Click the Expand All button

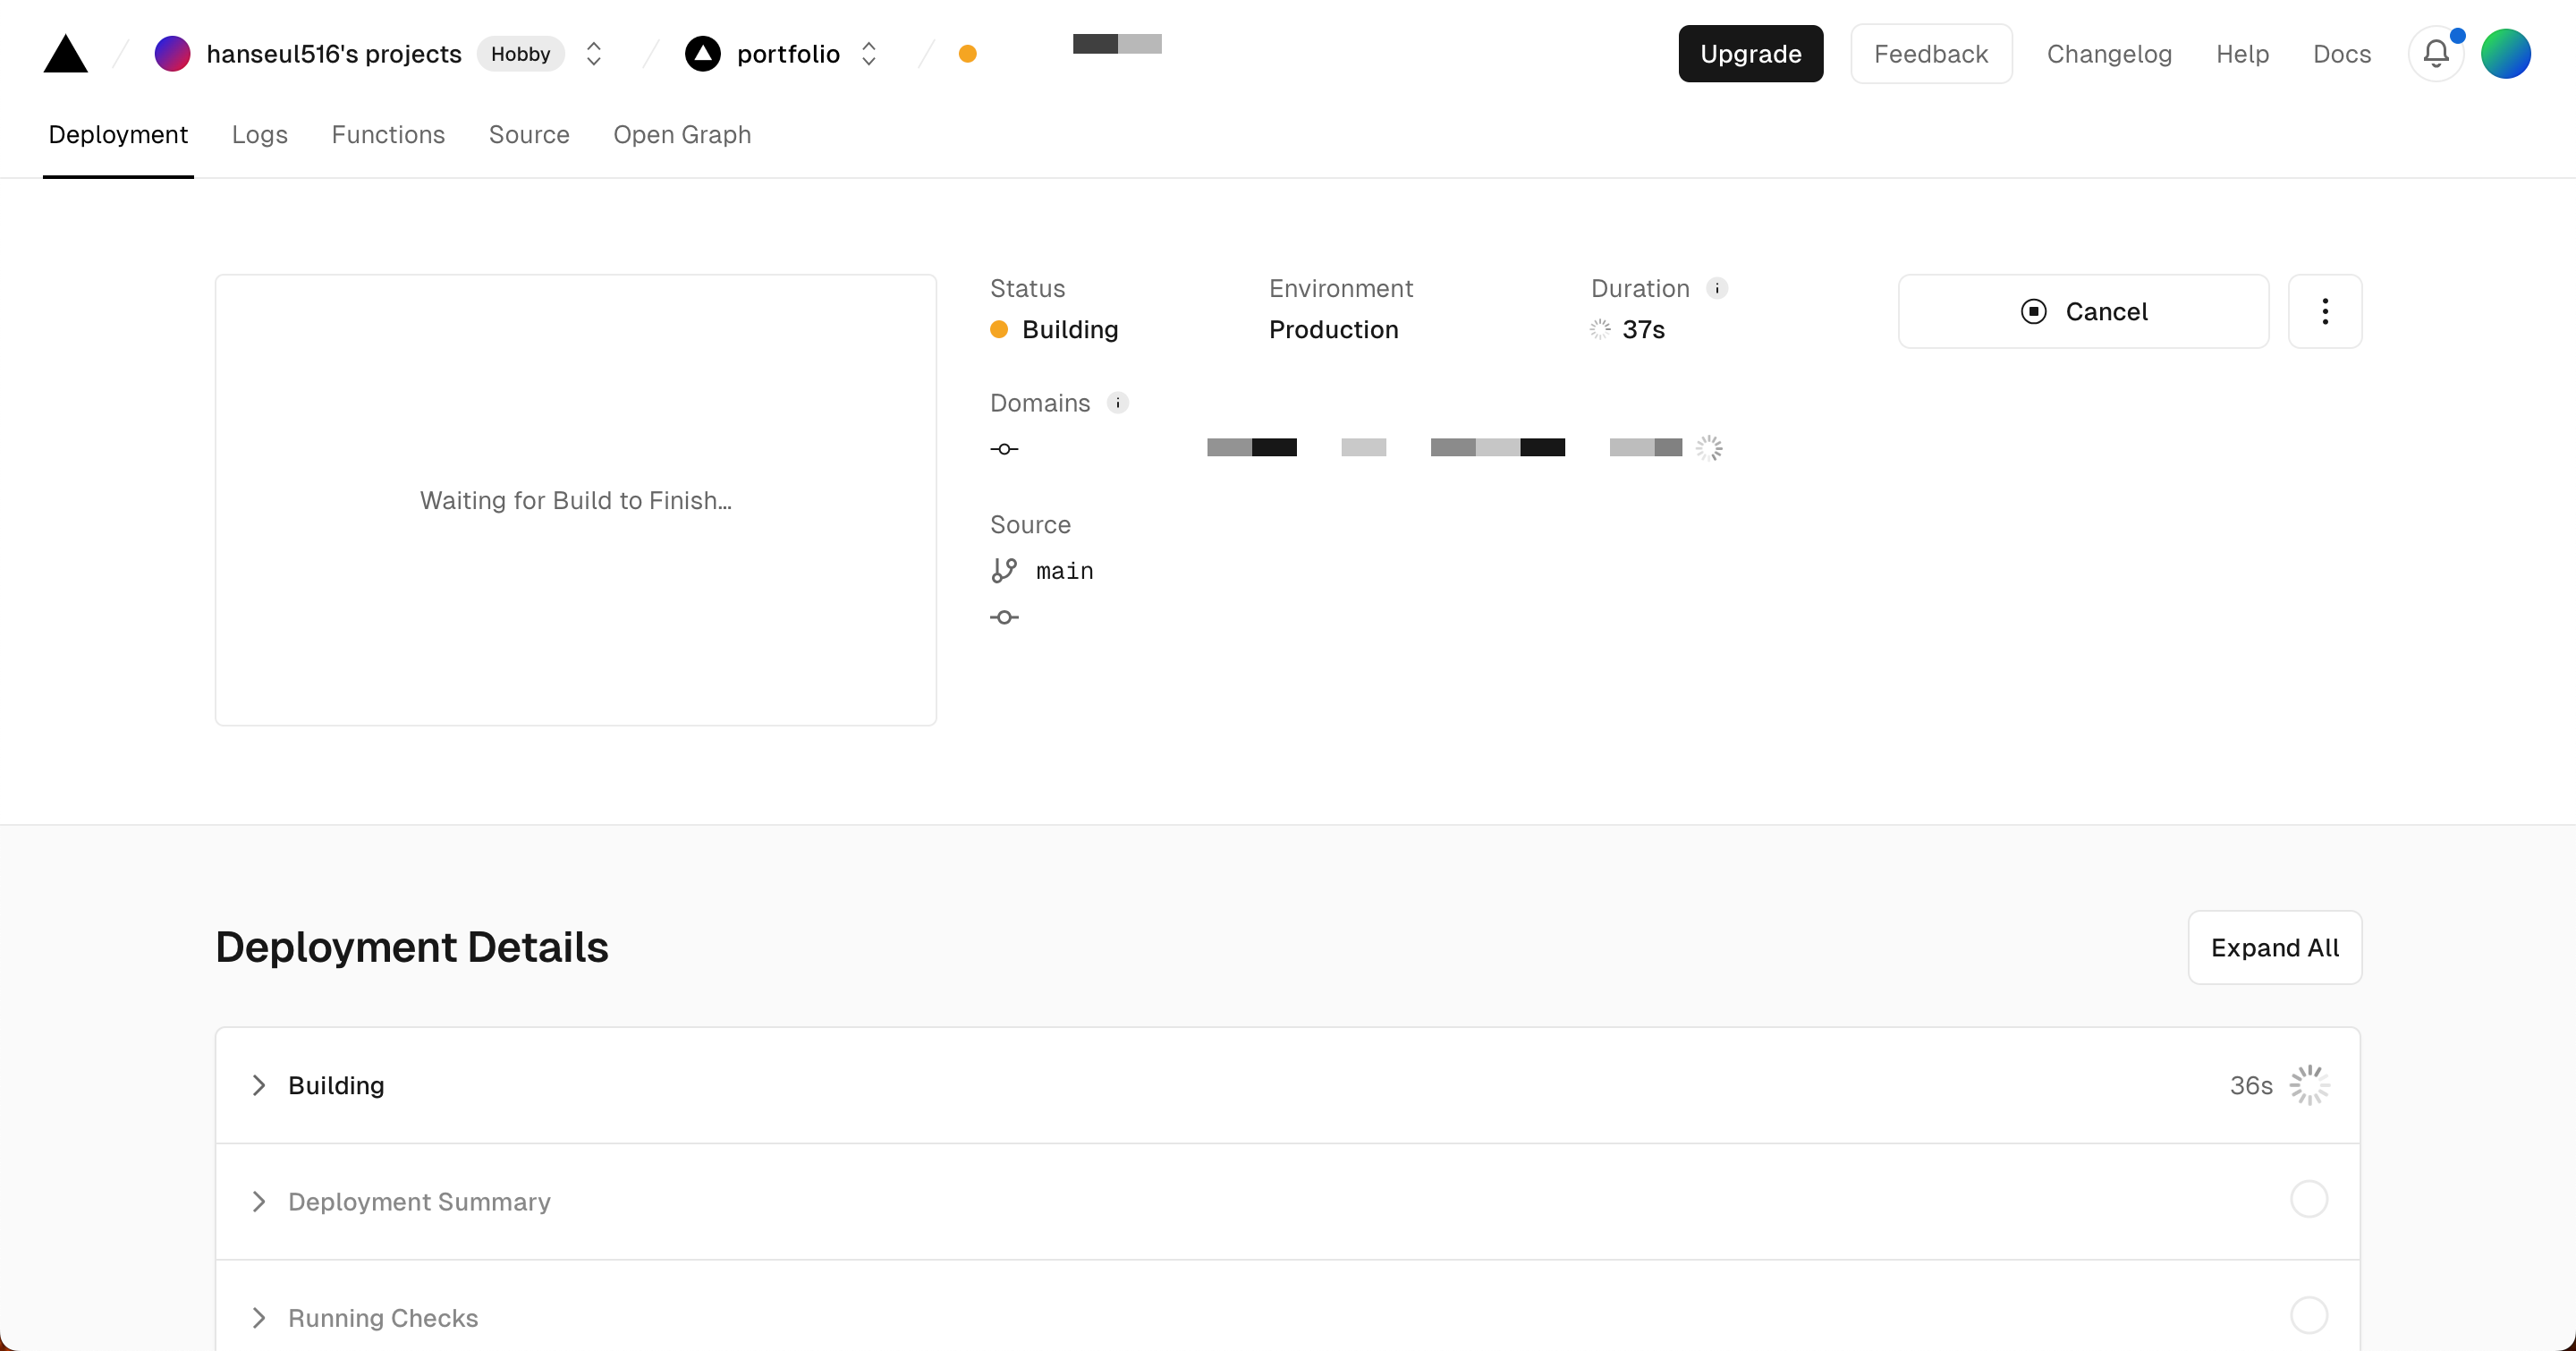pyautogui.click(x=2274, y=948)
